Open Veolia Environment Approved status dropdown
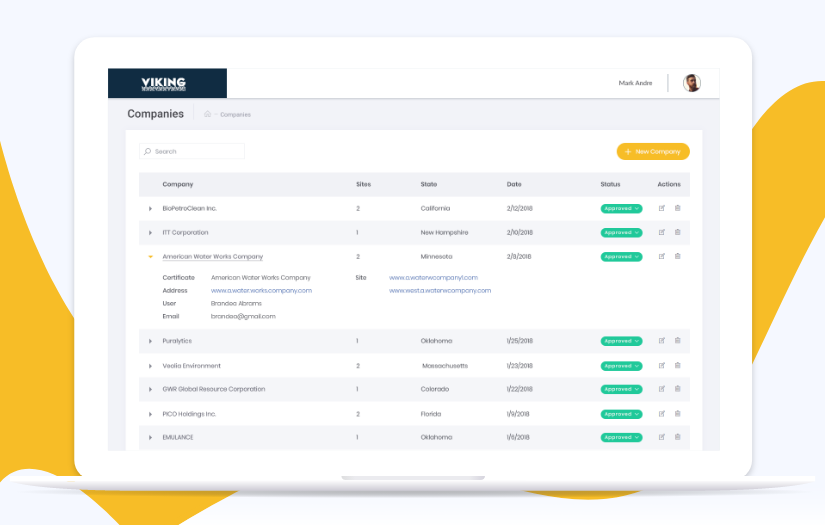 (x=621, y=366)
